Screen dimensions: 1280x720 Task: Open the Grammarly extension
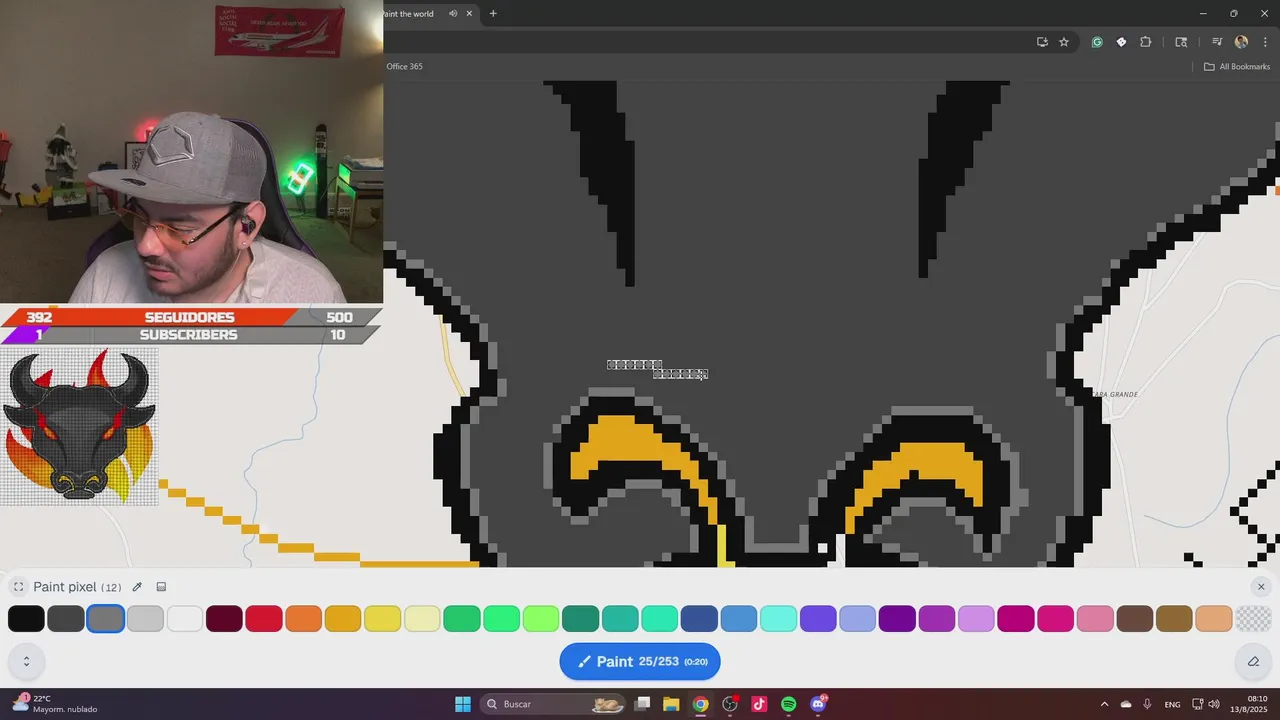click(x=1097, y=42)
